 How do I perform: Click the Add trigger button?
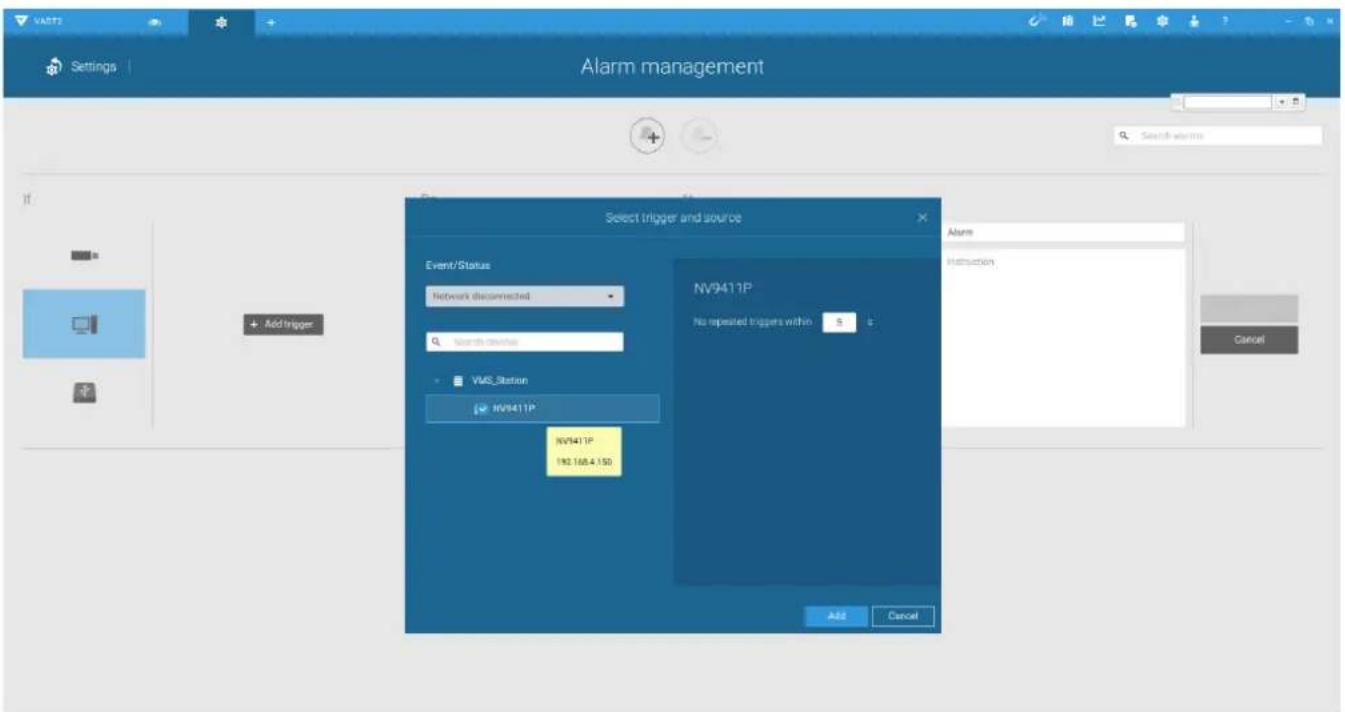click(x=283, y=325)
